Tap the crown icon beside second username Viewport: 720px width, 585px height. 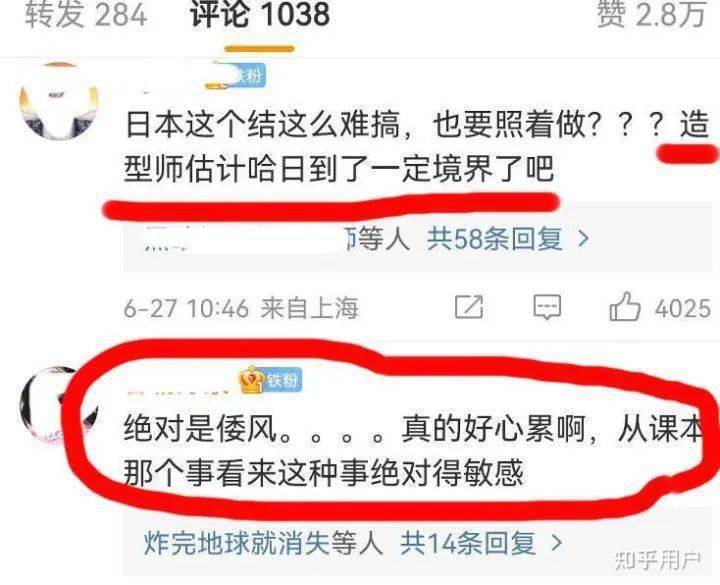coord(251,379)
